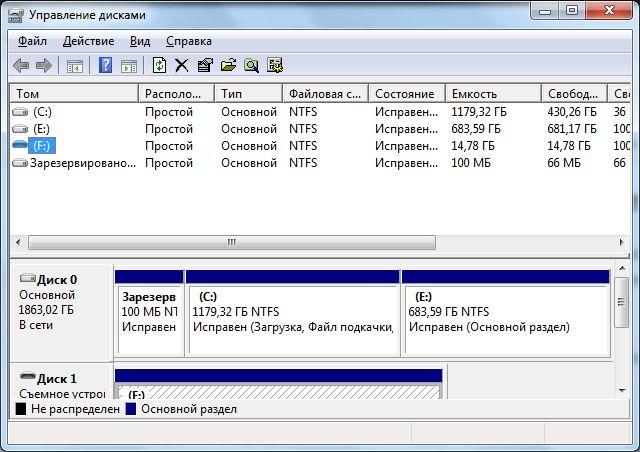Click the 14,78 ГБ capacity cell
The width and height of the screenshot is (640, 452).
pyautogui.click(x=473, y=145)
